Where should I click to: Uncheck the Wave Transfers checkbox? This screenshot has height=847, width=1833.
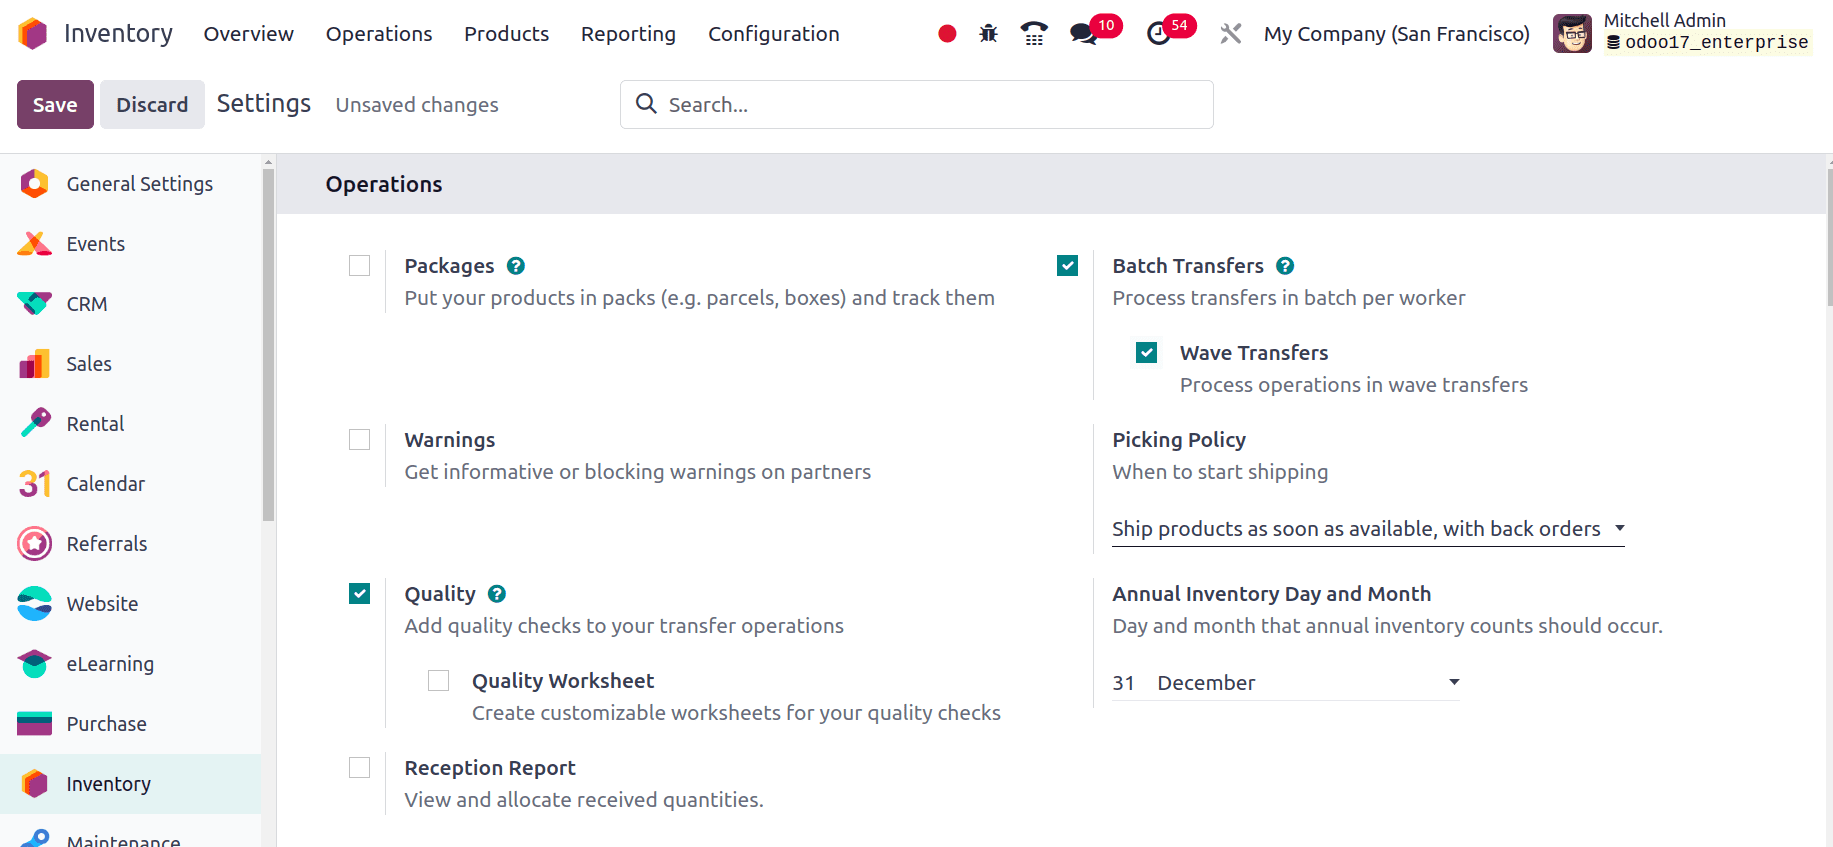click(x=1147, y=353)
